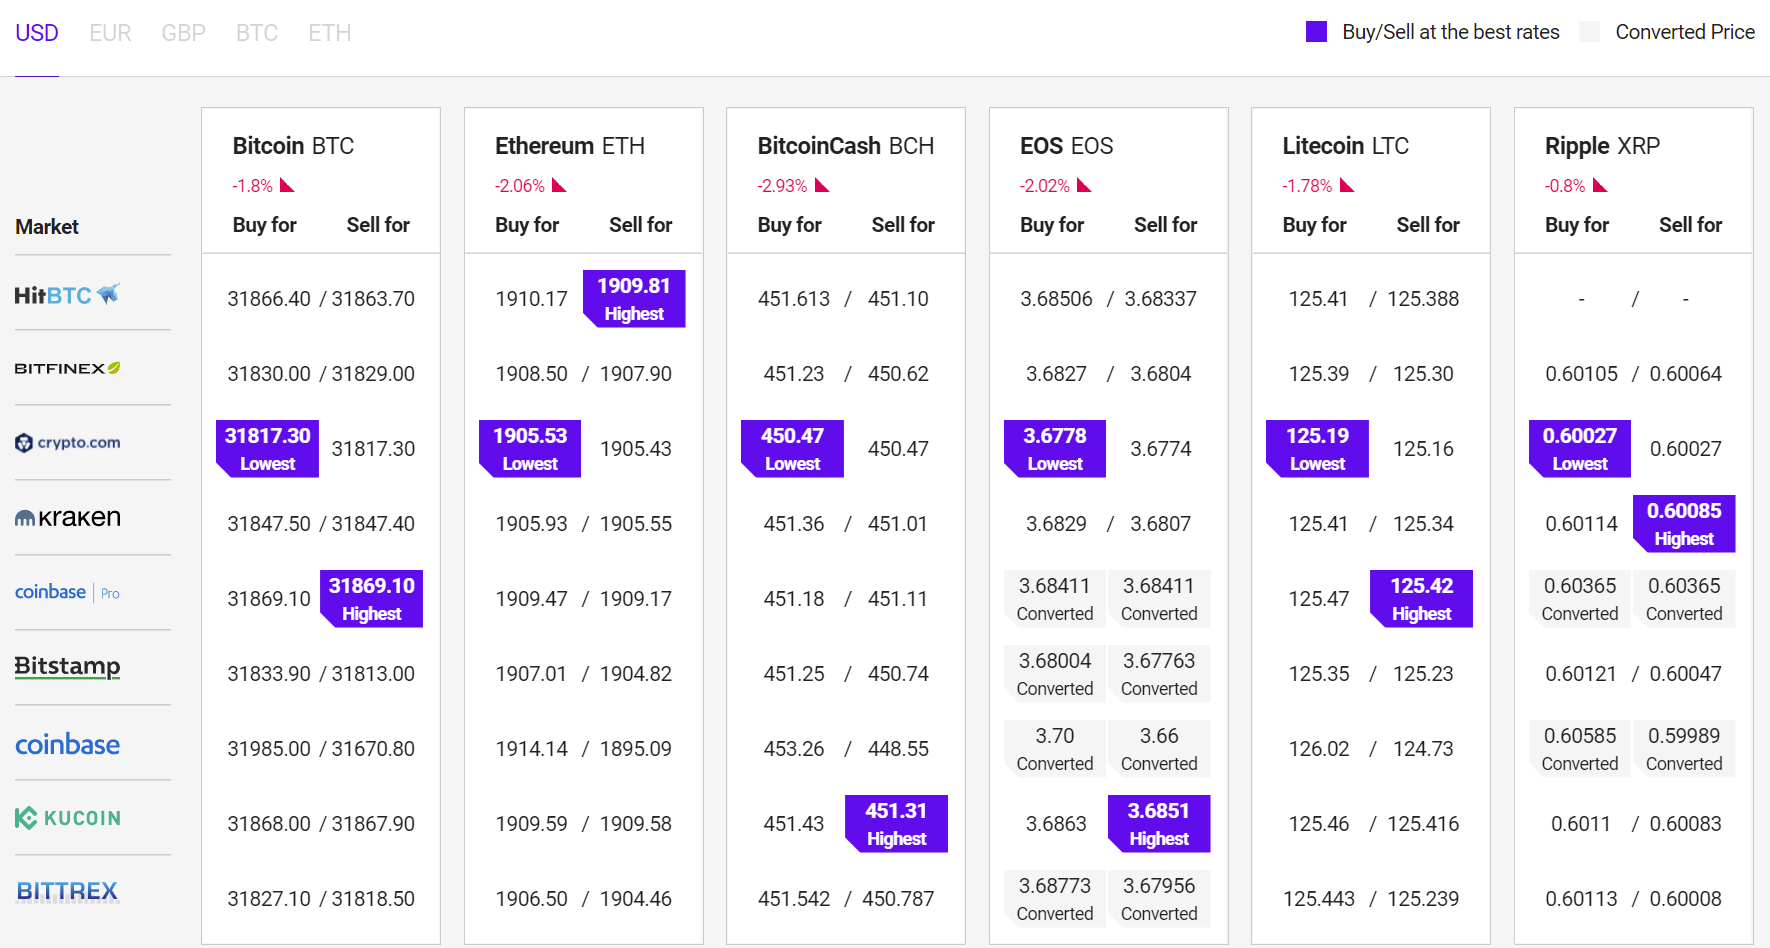The width and height of the screenshot is (1770, 948).
Task: Click the purple Buy/Sell best rates legend swatch
Action: click(1317, 32)
